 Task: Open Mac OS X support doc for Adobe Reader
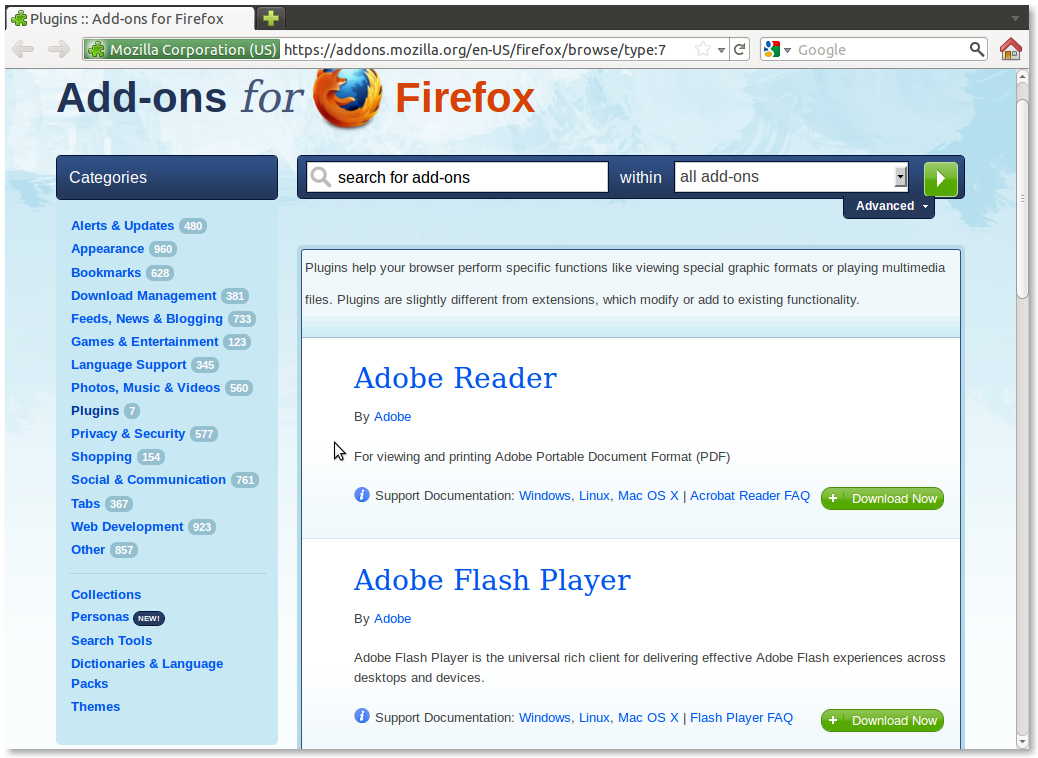tap(648, 496)
